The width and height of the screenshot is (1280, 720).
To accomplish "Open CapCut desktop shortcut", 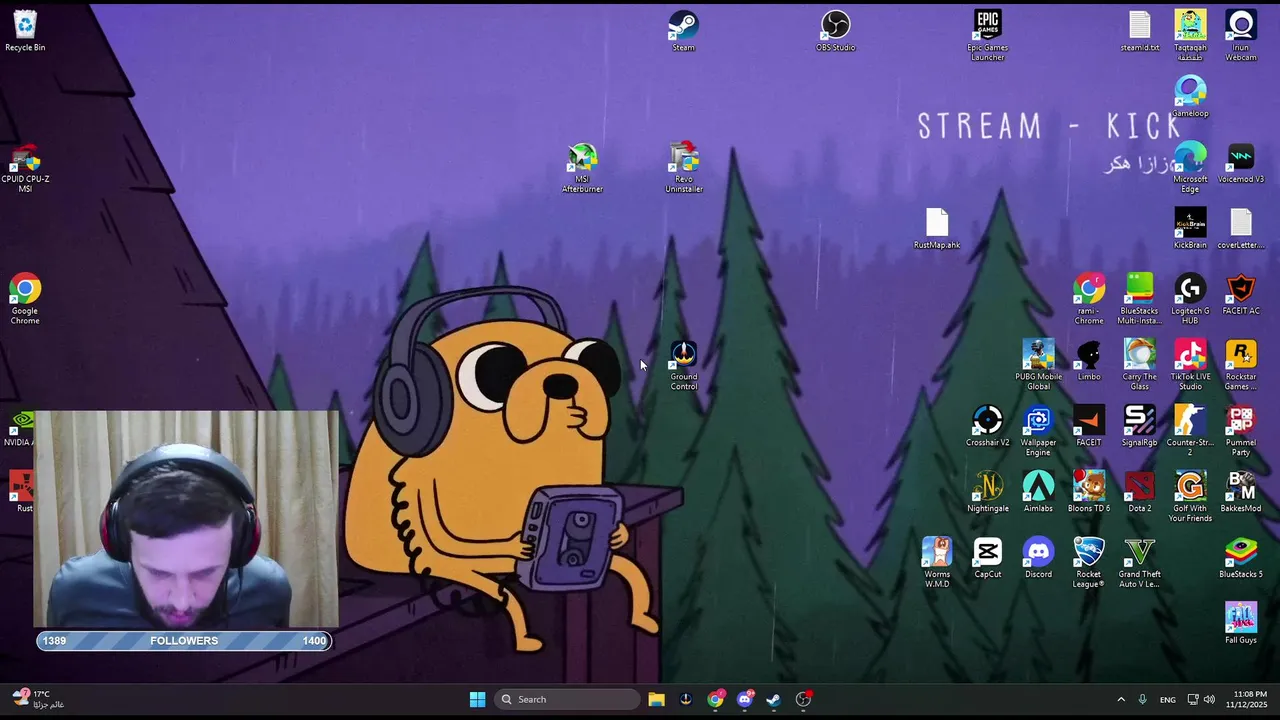I will (x=987, y=558).
